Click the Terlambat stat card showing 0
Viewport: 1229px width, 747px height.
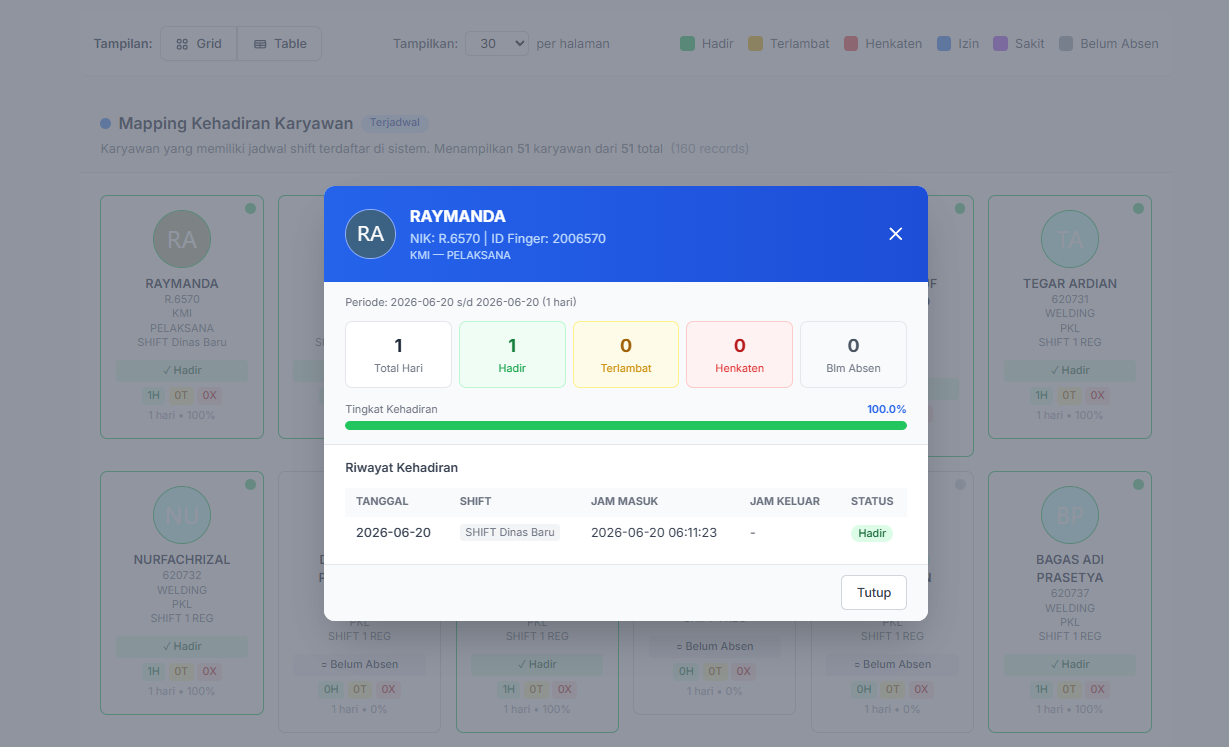pos(626,354)
